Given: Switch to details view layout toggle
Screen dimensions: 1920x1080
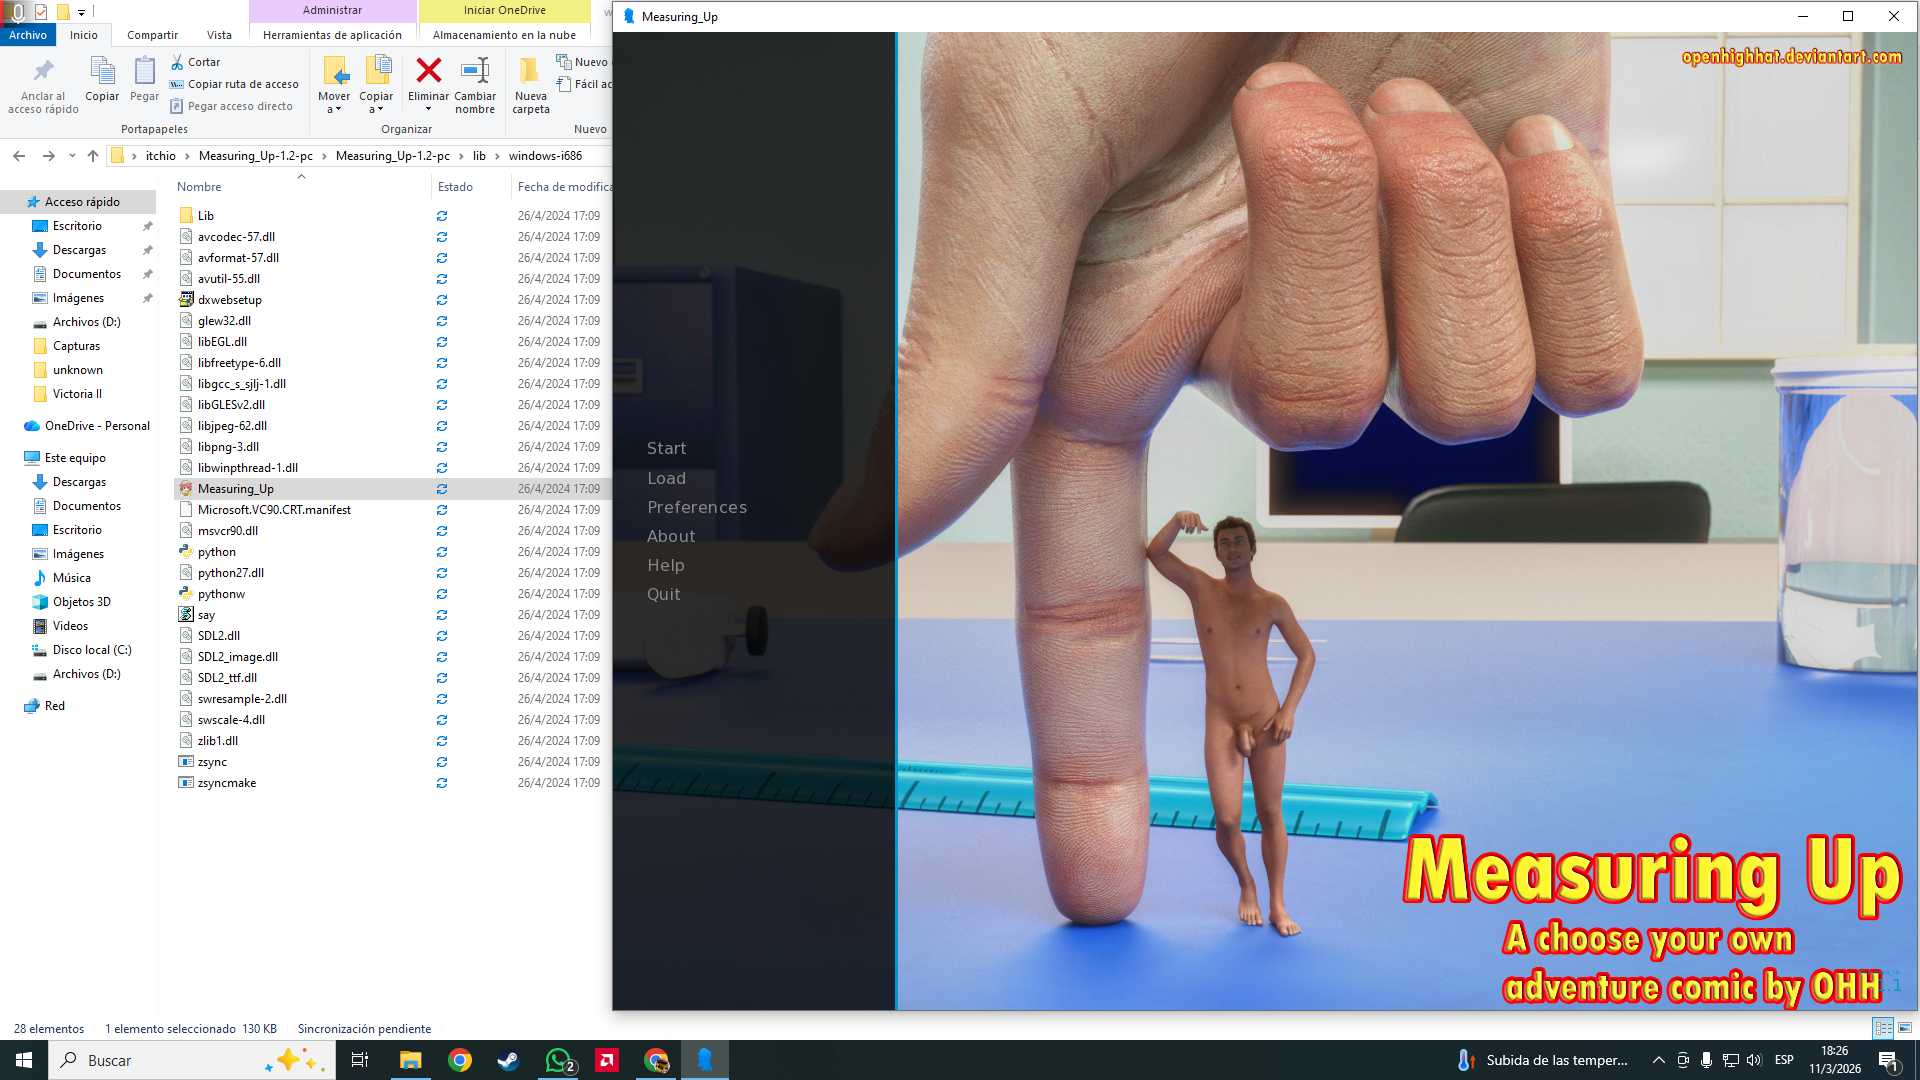Looking at the screenshot, I should [x=1883, y=1028].
